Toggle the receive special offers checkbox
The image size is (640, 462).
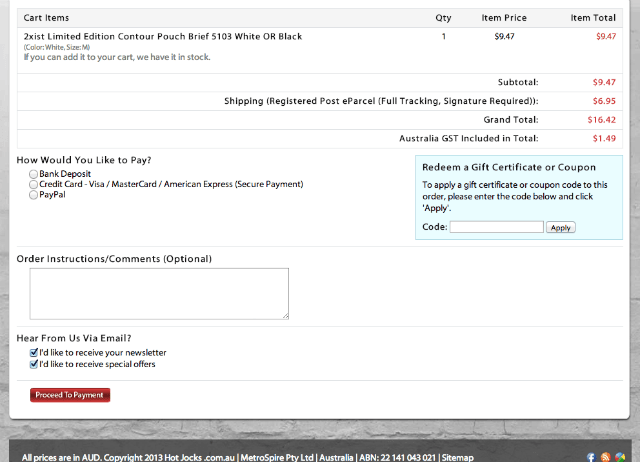coord(34,364)
